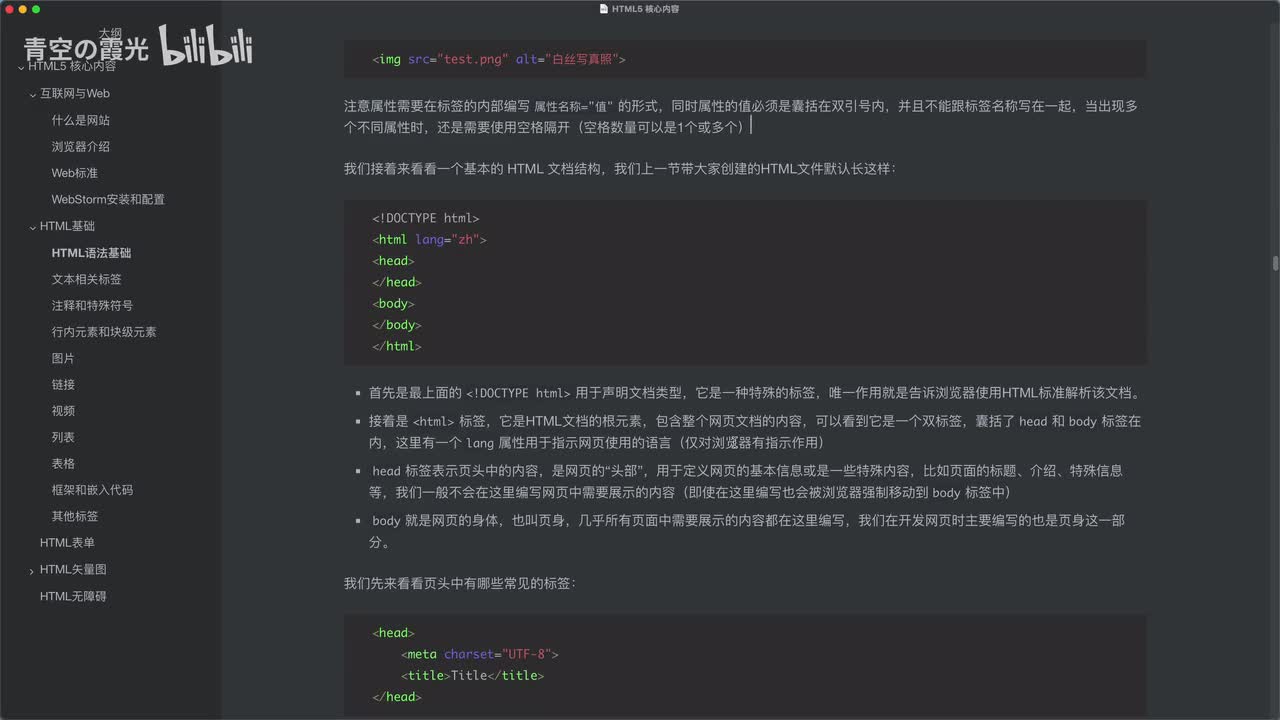Click the opening <body> tag line in code
The height and width of the screenshot is (720, 1280).
tap(393, 304)
